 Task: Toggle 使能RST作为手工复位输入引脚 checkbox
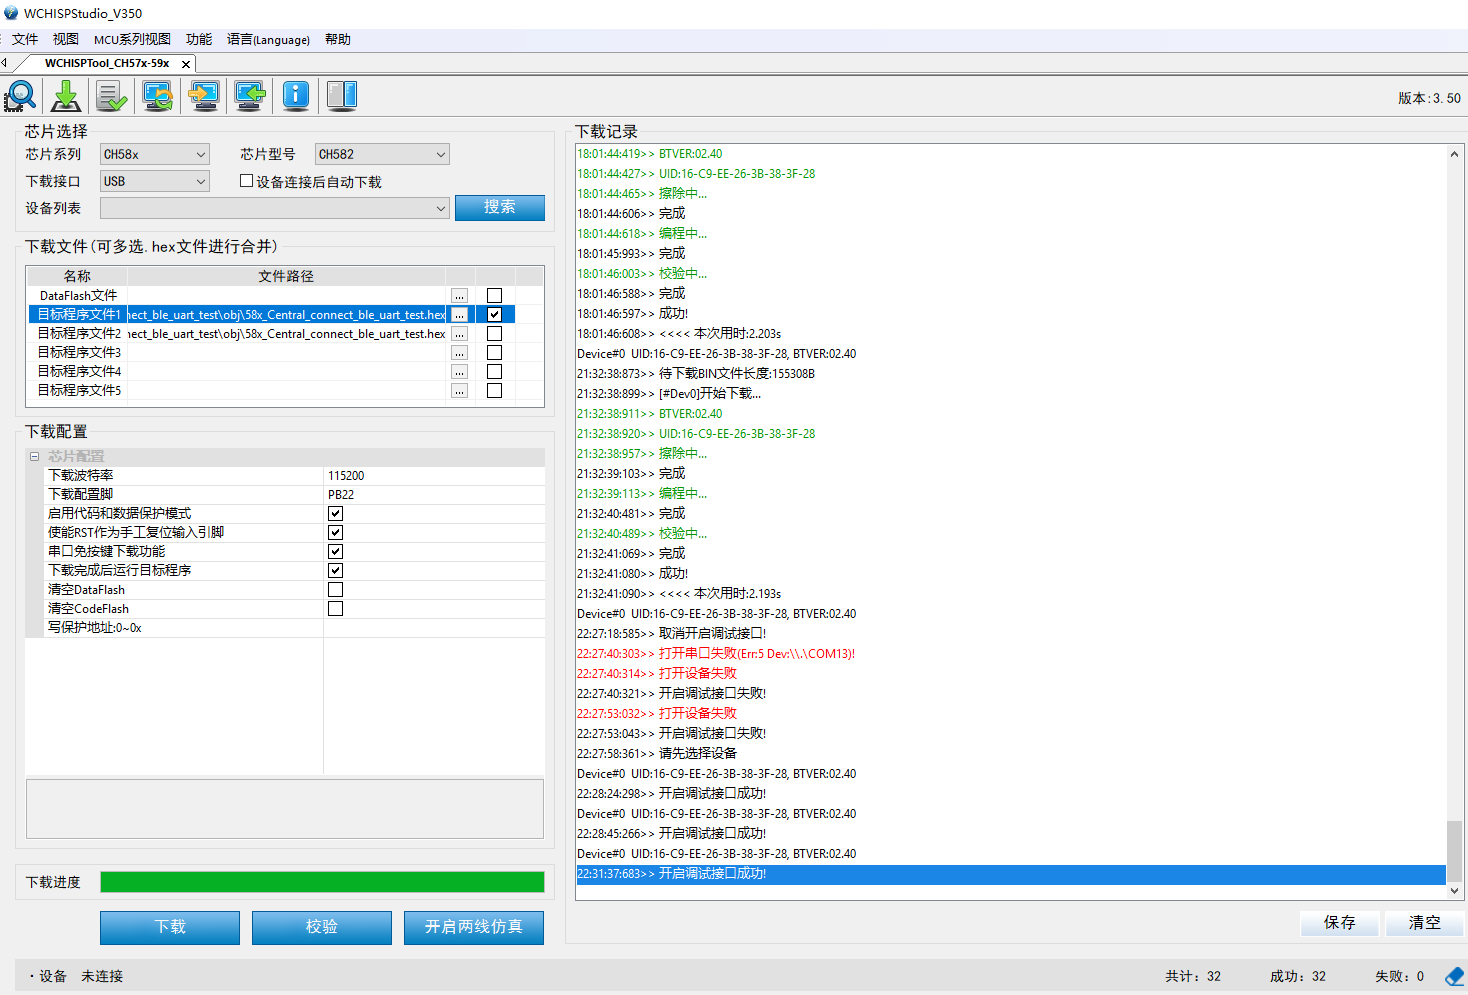[335, 532]
